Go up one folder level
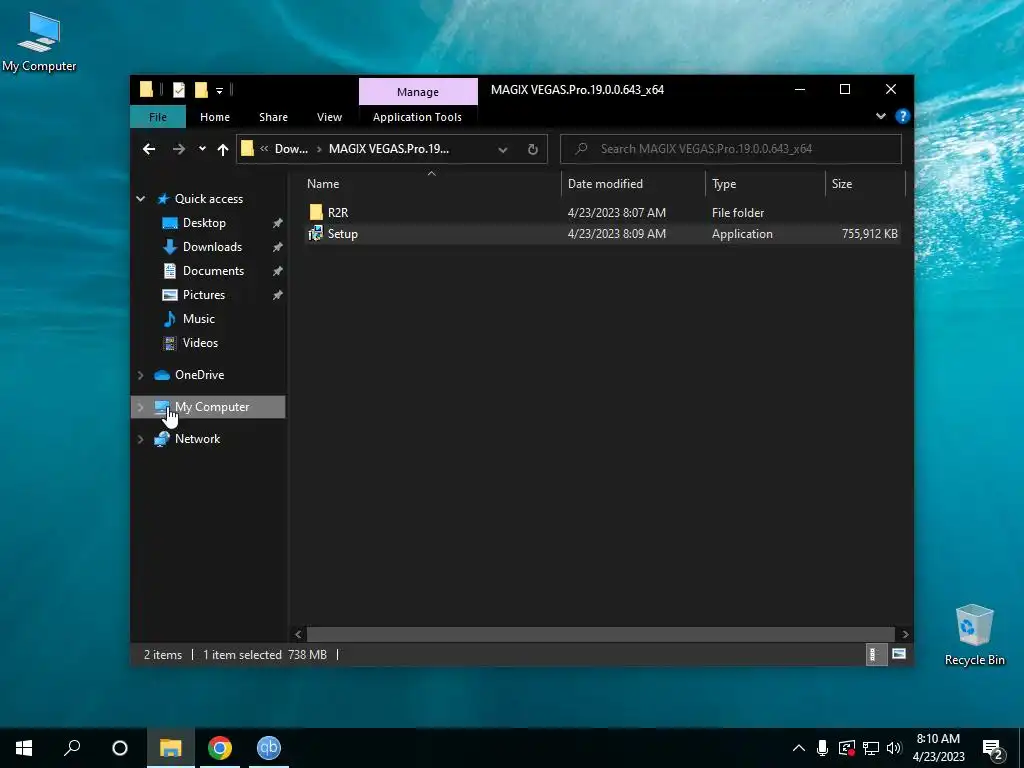The width and height of the screenshot is (1024, 768). coord(223,150)
